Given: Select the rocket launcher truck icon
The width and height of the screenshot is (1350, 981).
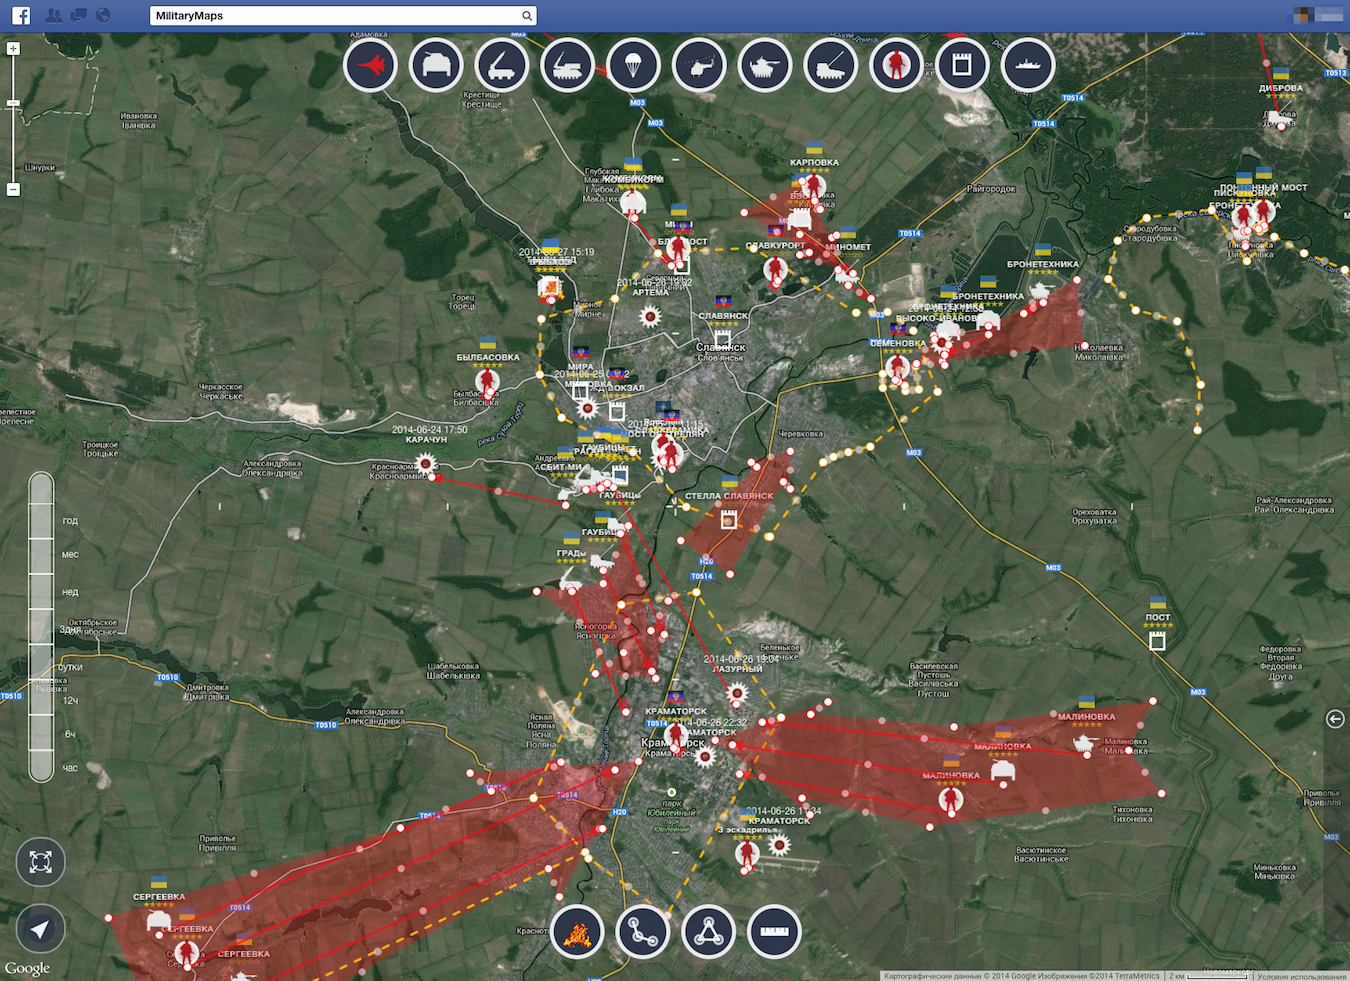Looking at the screenshot, I should click(x=502, y=66).
